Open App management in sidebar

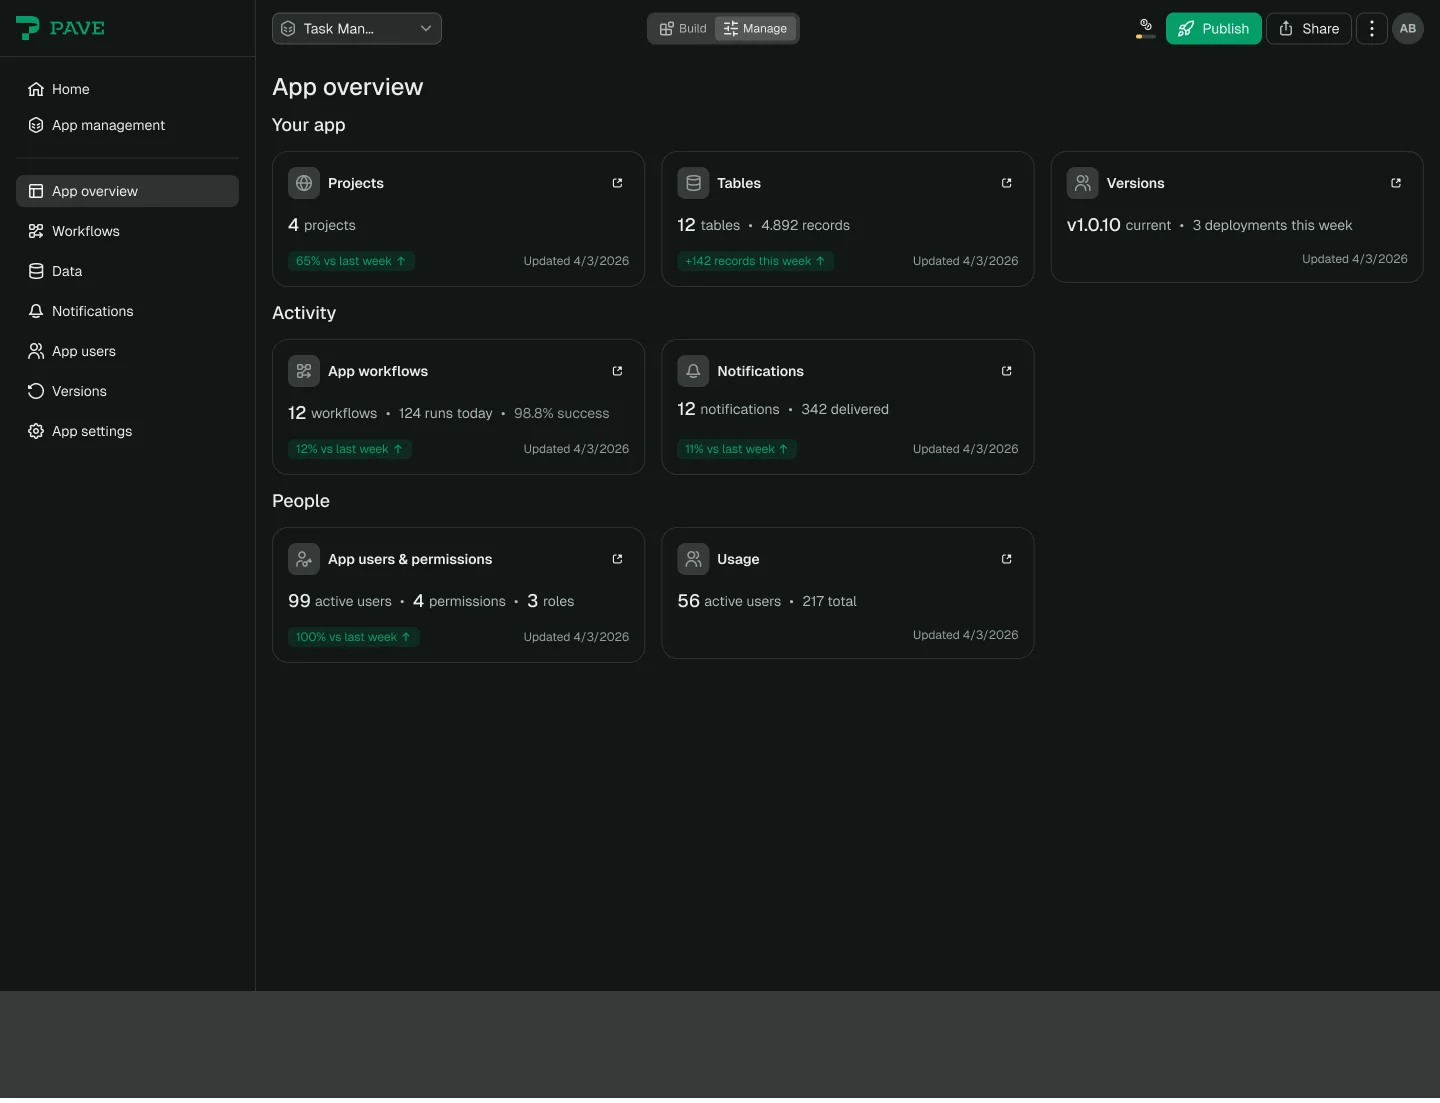tap(127, 125)
